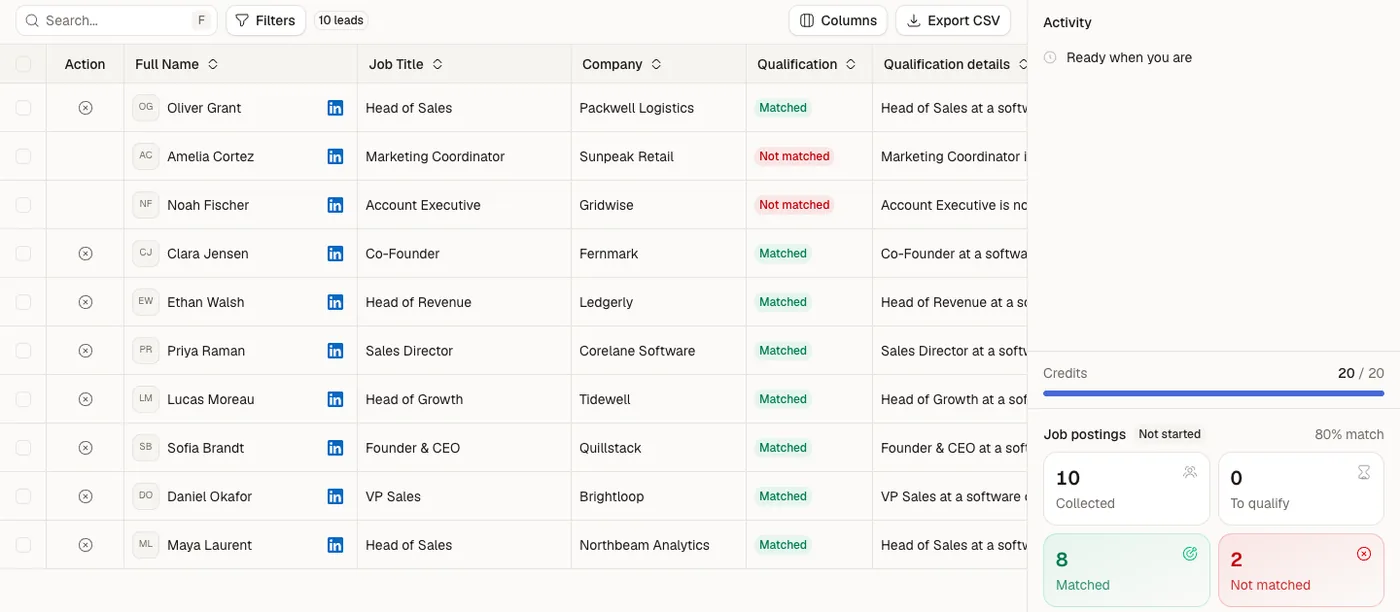
Task: Sort by the Company column header
Action: tap(622, 64)
